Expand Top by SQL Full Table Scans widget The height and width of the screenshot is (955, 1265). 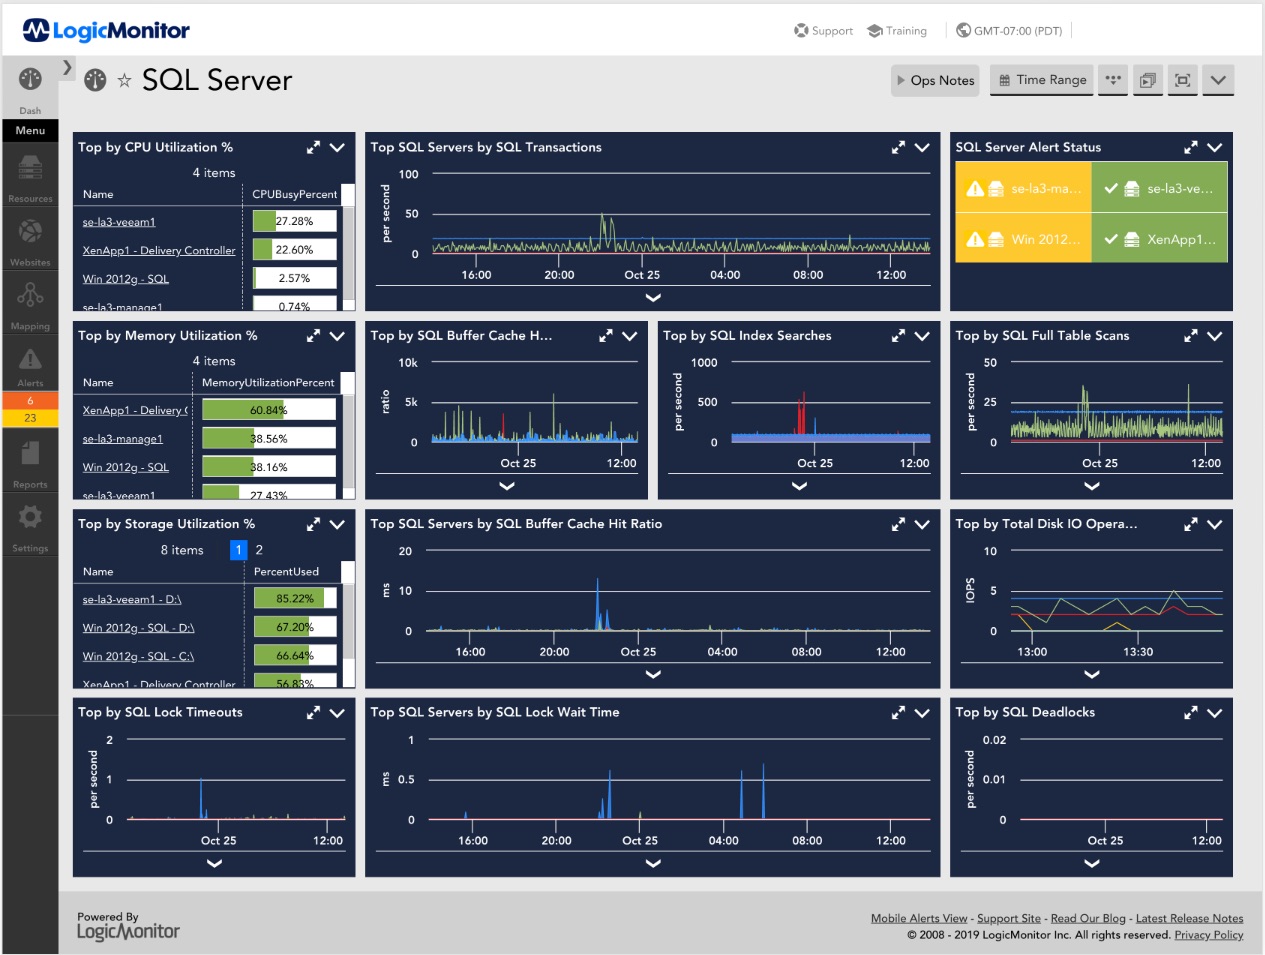1190,336
